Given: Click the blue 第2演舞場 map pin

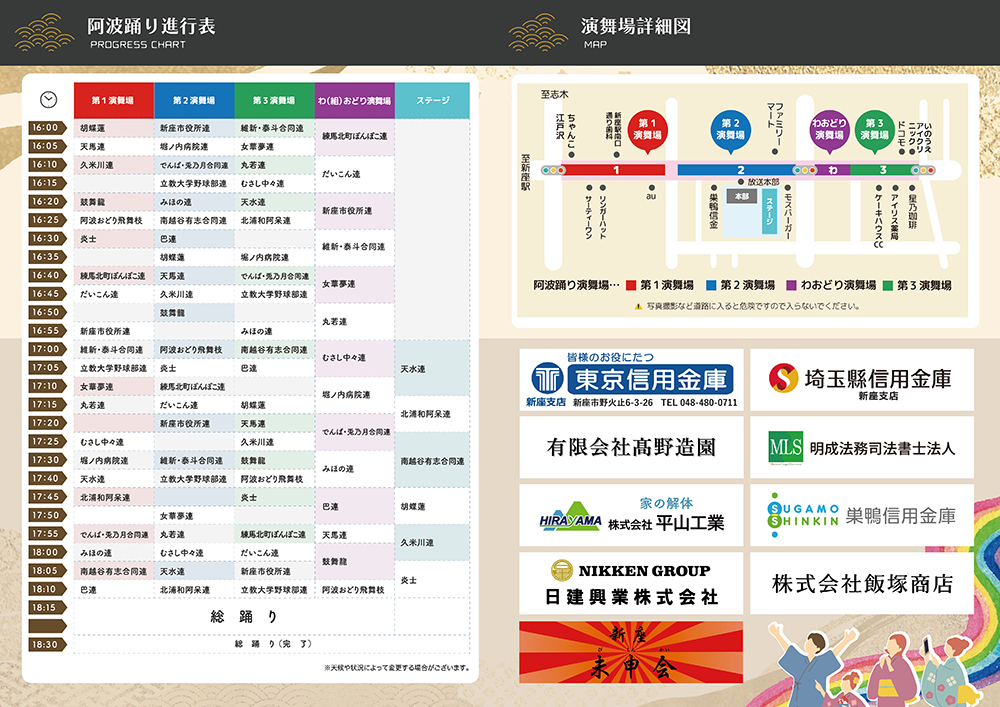Looking at the screenshot, I should click(x=730, y=130).
